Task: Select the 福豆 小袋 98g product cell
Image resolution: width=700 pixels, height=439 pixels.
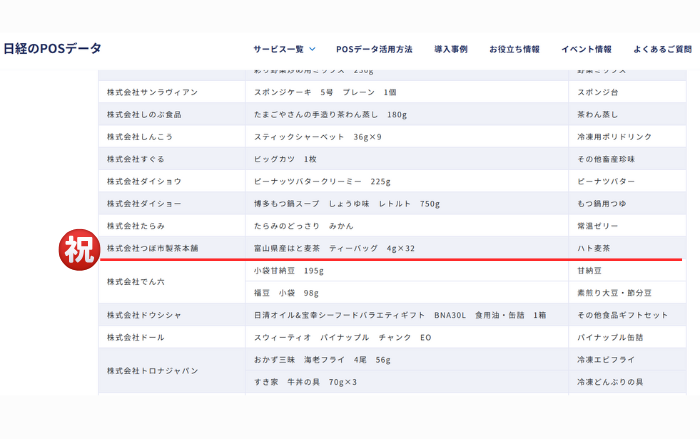Action: coord(407,293)
